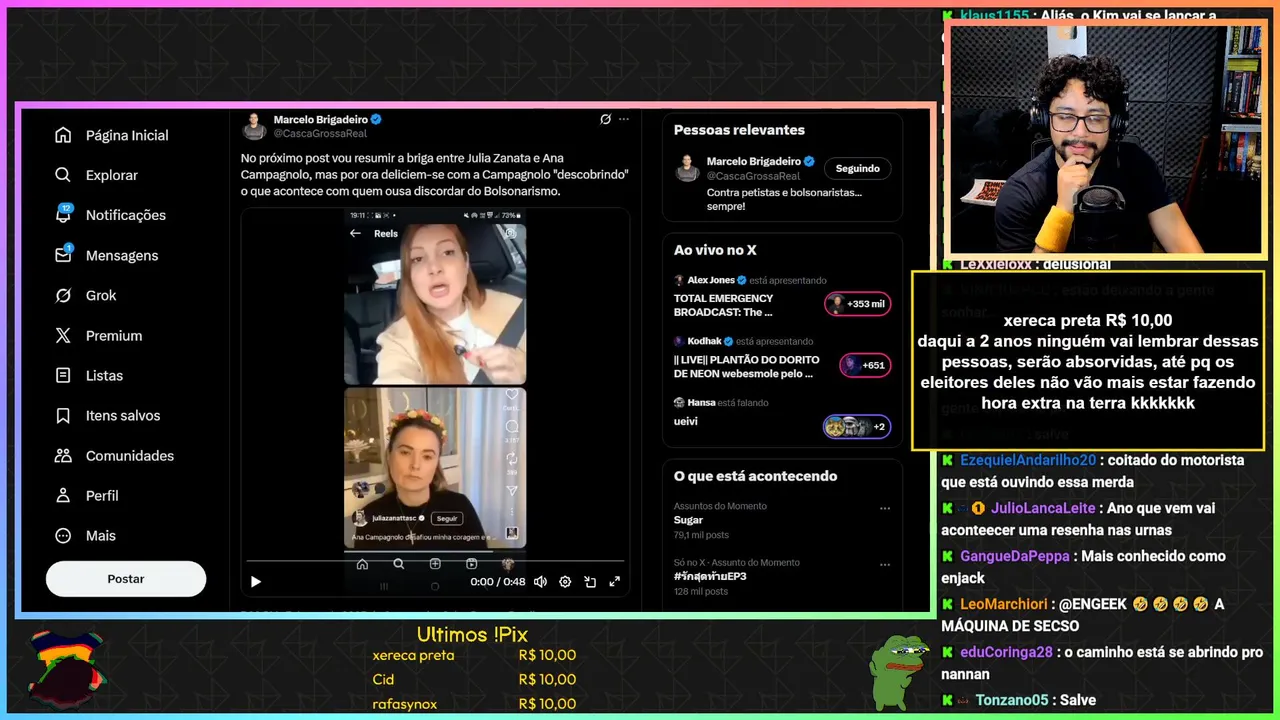Screen dimensions: 1280x720
Task: Click xereca preta row in Ultimos Pix
Action: pos(474,655)
